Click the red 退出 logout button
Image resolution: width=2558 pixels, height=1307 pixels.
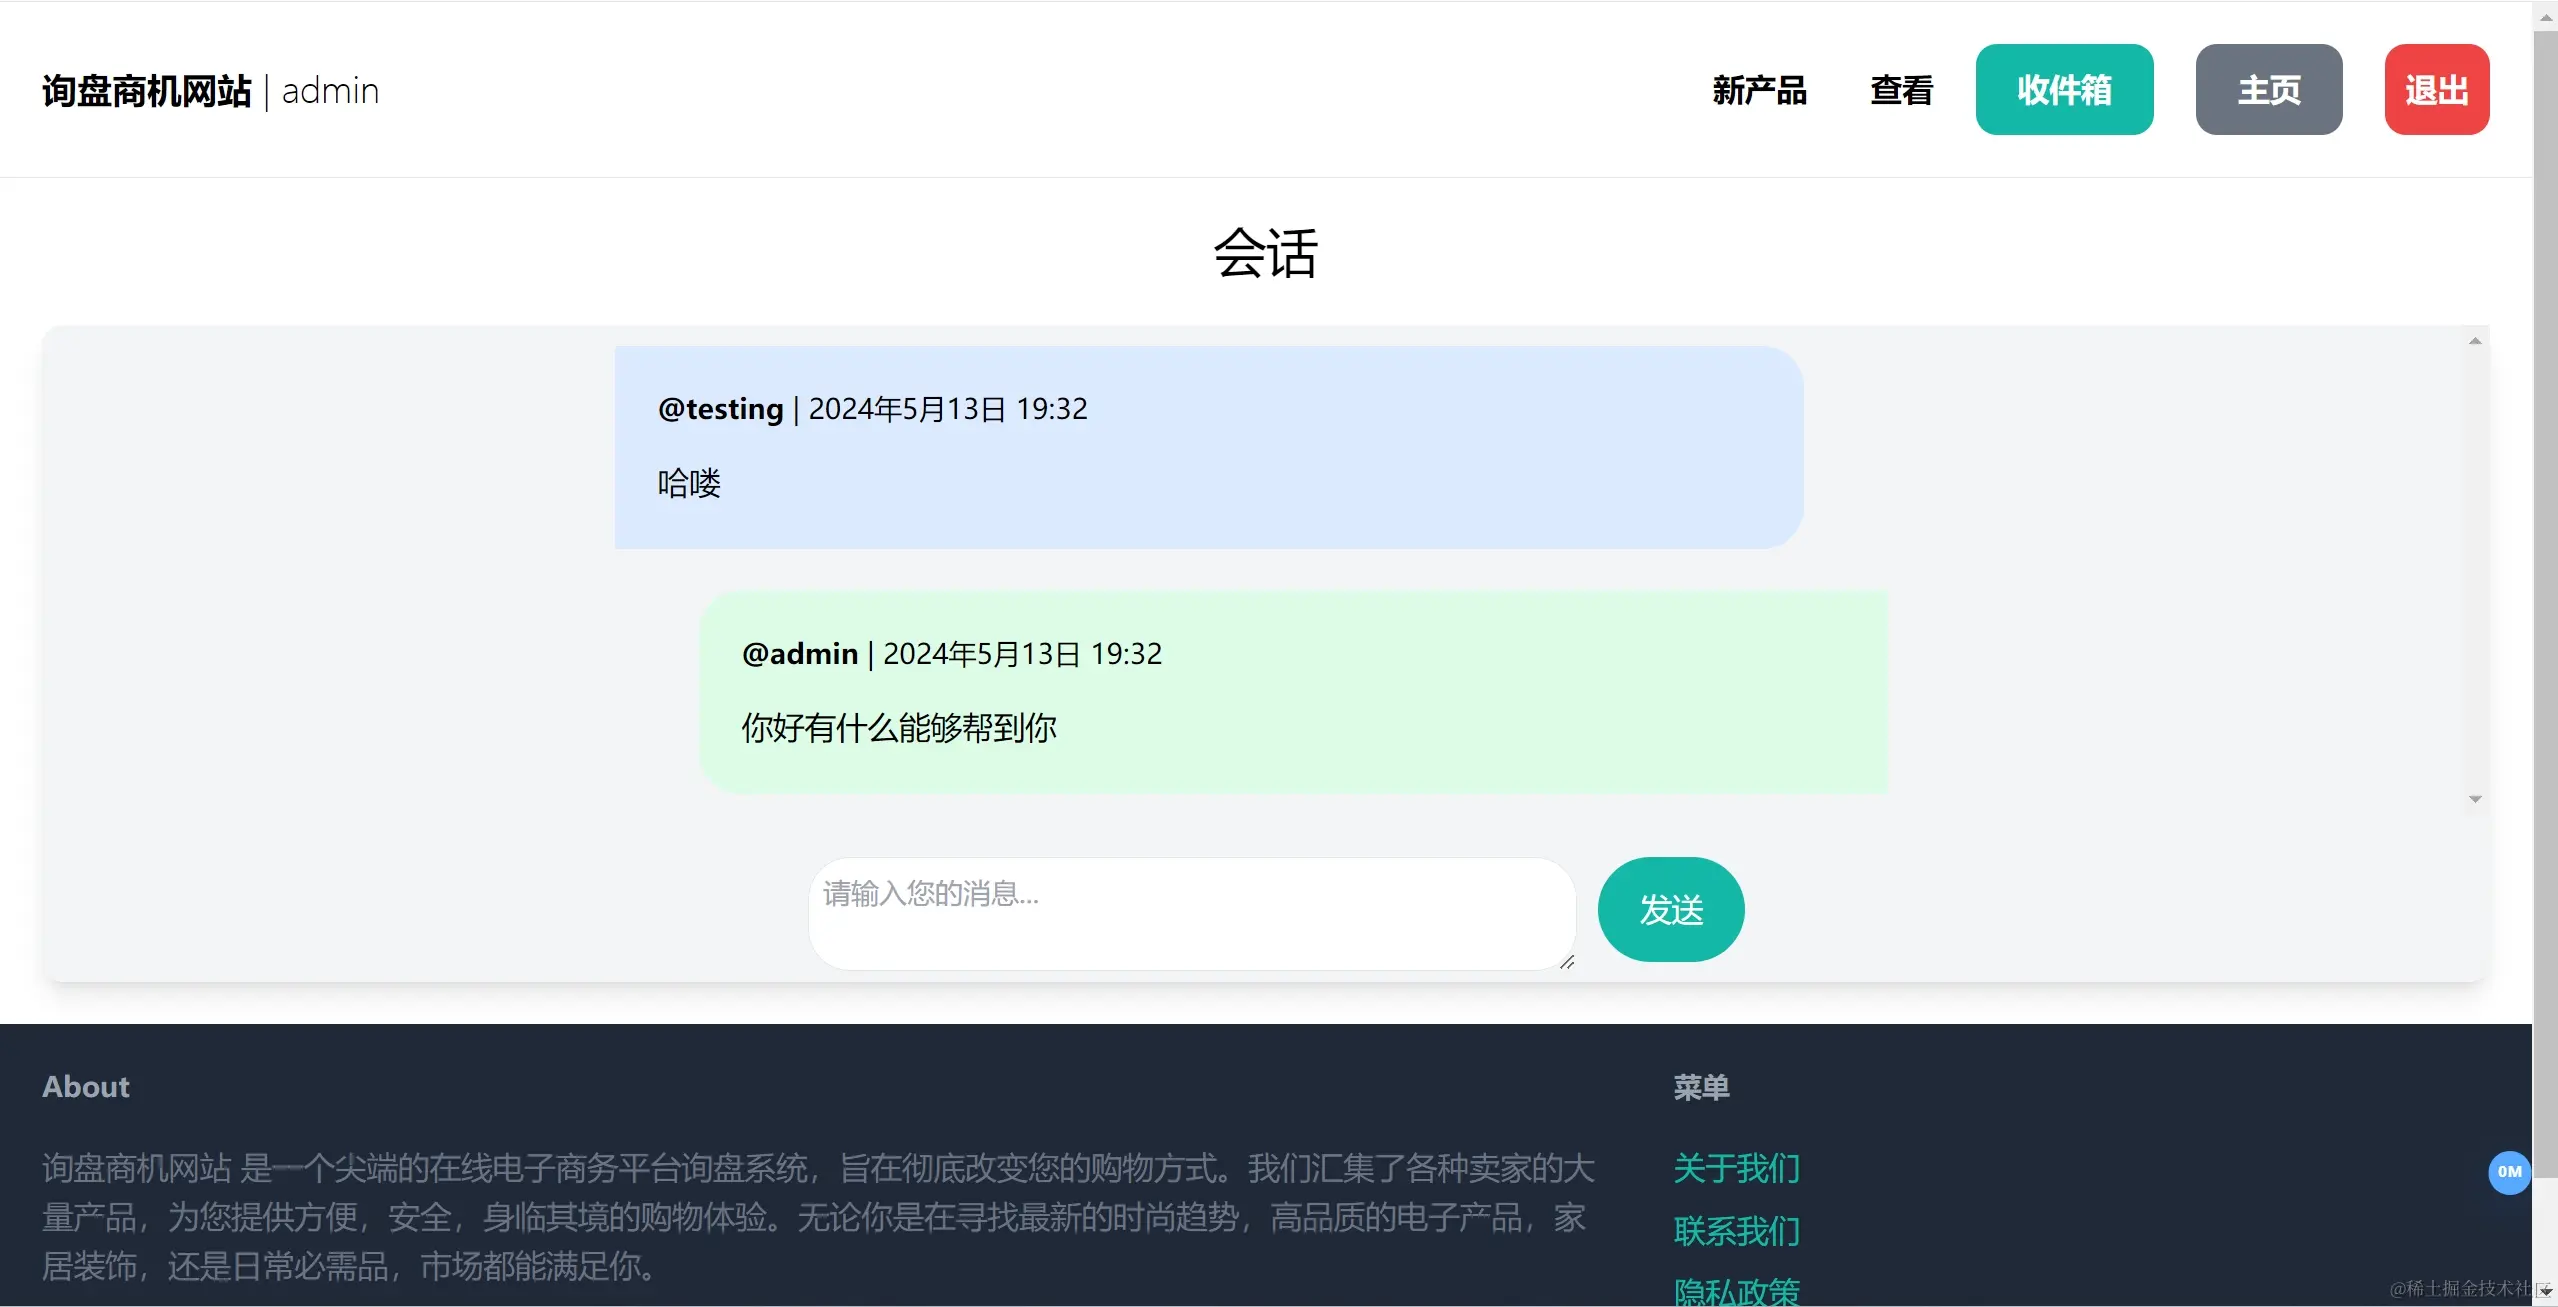2436,90
